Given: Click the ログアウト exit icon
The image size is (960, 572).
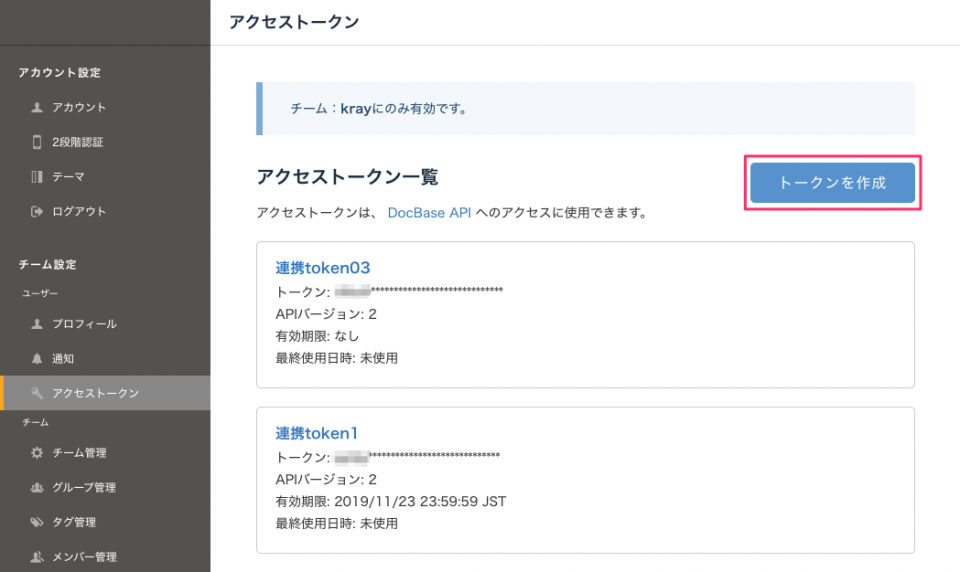Looking at the screenshot, I should pyautogui.click(x=37, y=212).
